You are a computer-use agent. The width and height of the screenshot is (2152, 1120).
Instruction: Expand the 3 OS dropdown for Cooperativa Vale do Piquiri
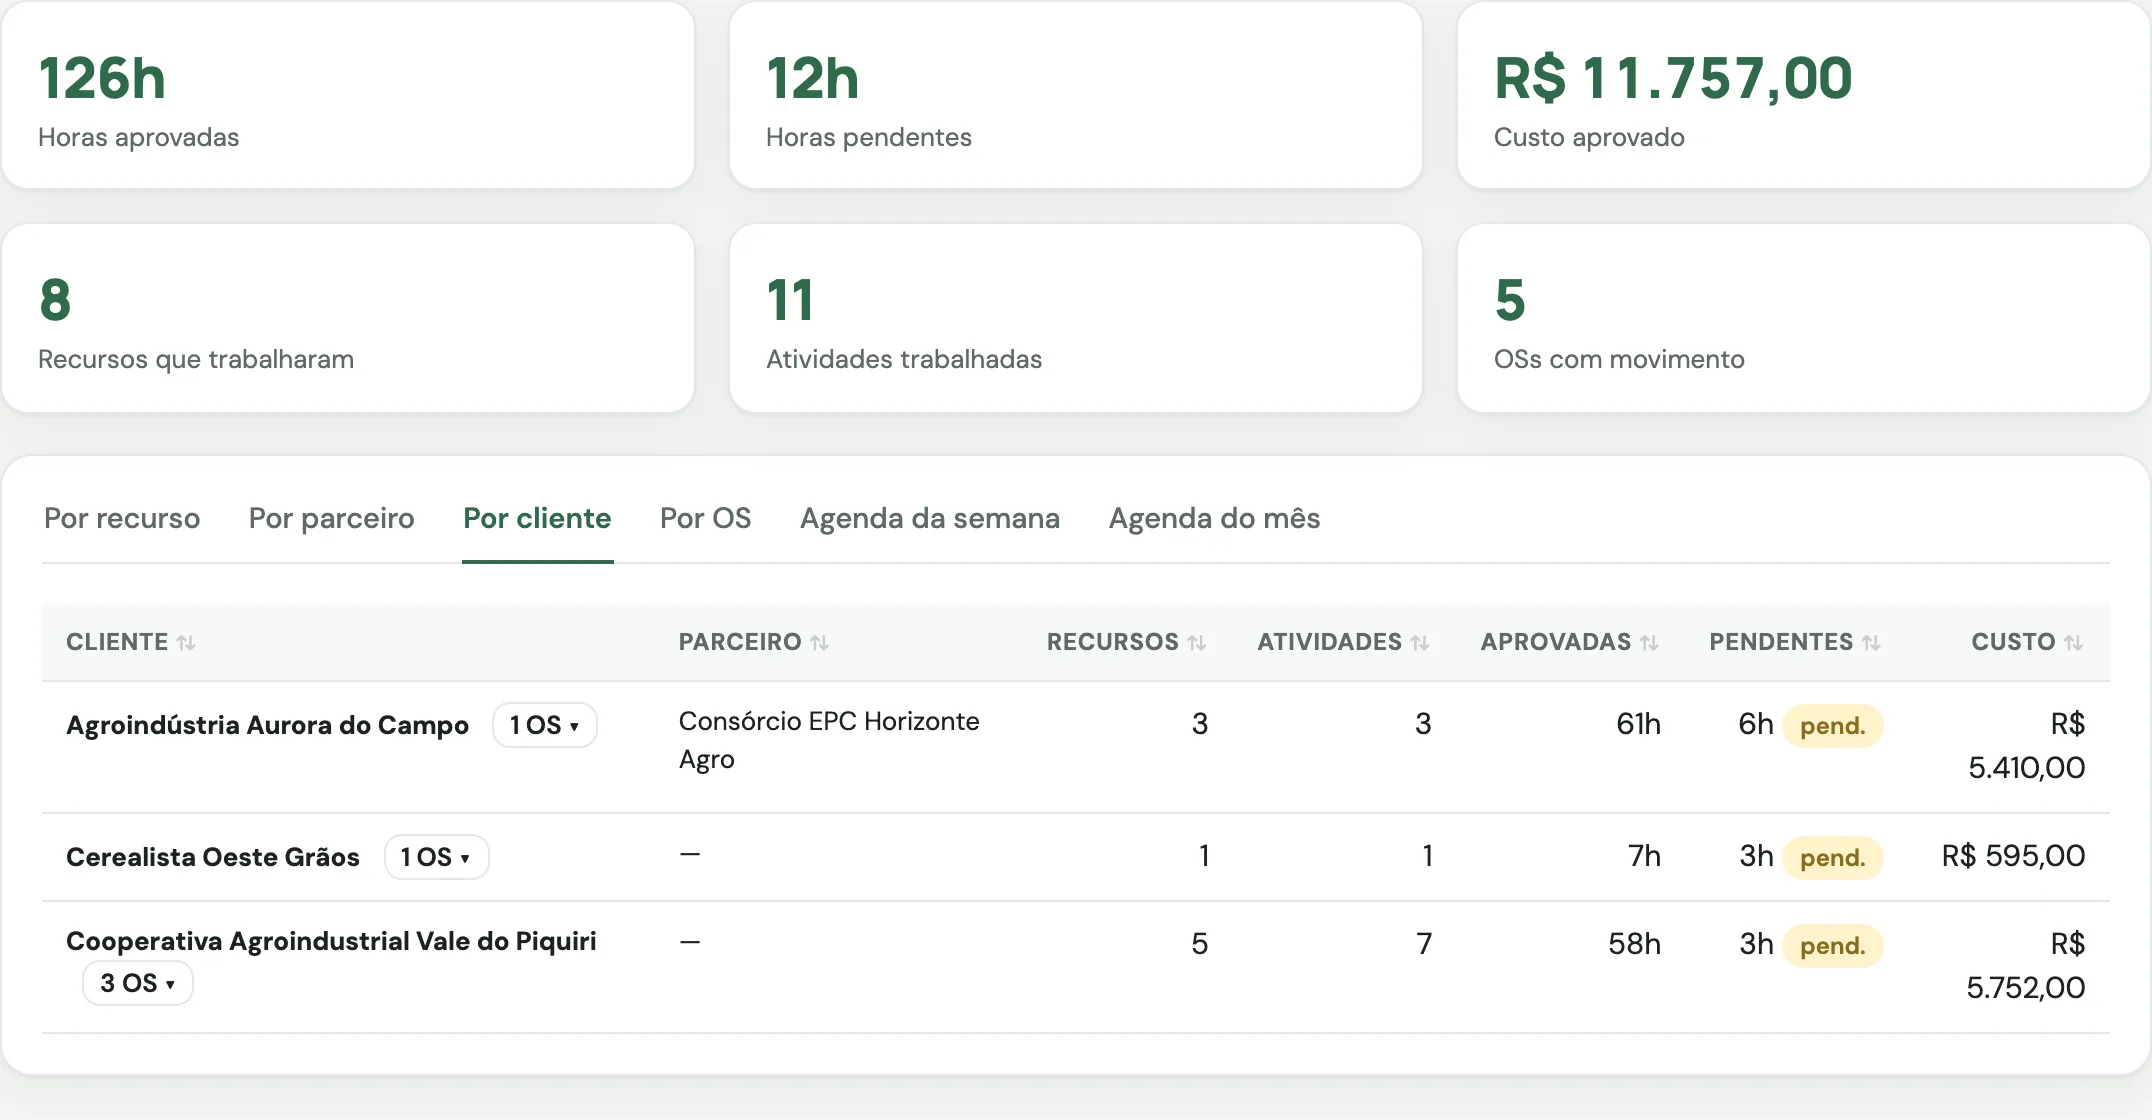[138, 983]
